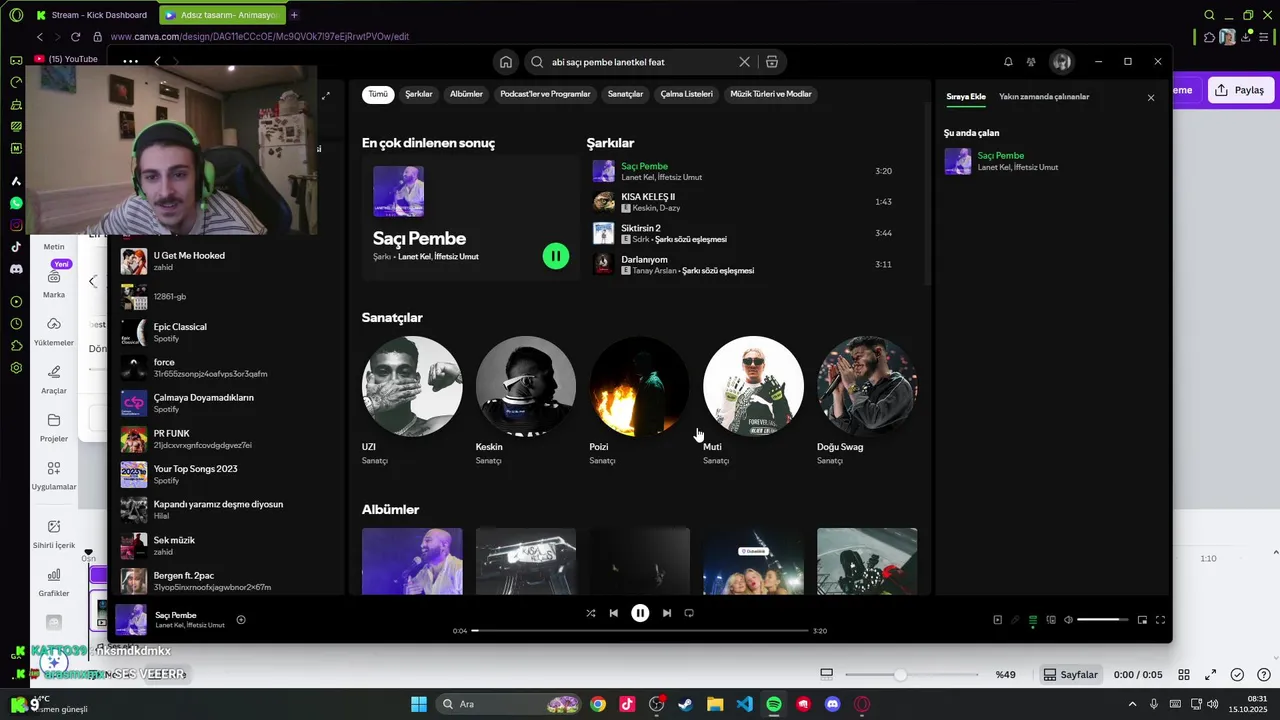Open the Browse icon beside search
This screenshot has width=1280, height=720.
pyautogui.click(x=772, y=62)
